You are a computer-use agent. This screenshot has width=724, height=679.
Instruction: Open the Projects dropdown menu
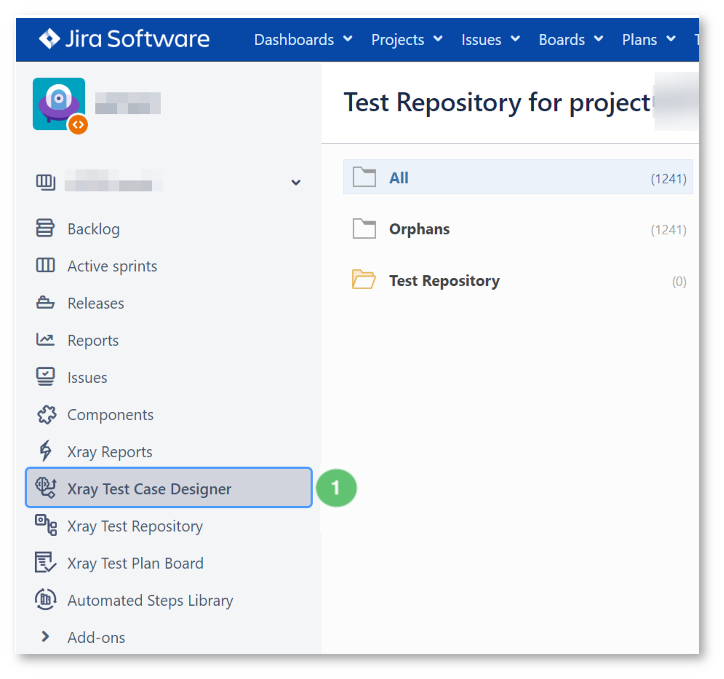[x=407, y=40]
